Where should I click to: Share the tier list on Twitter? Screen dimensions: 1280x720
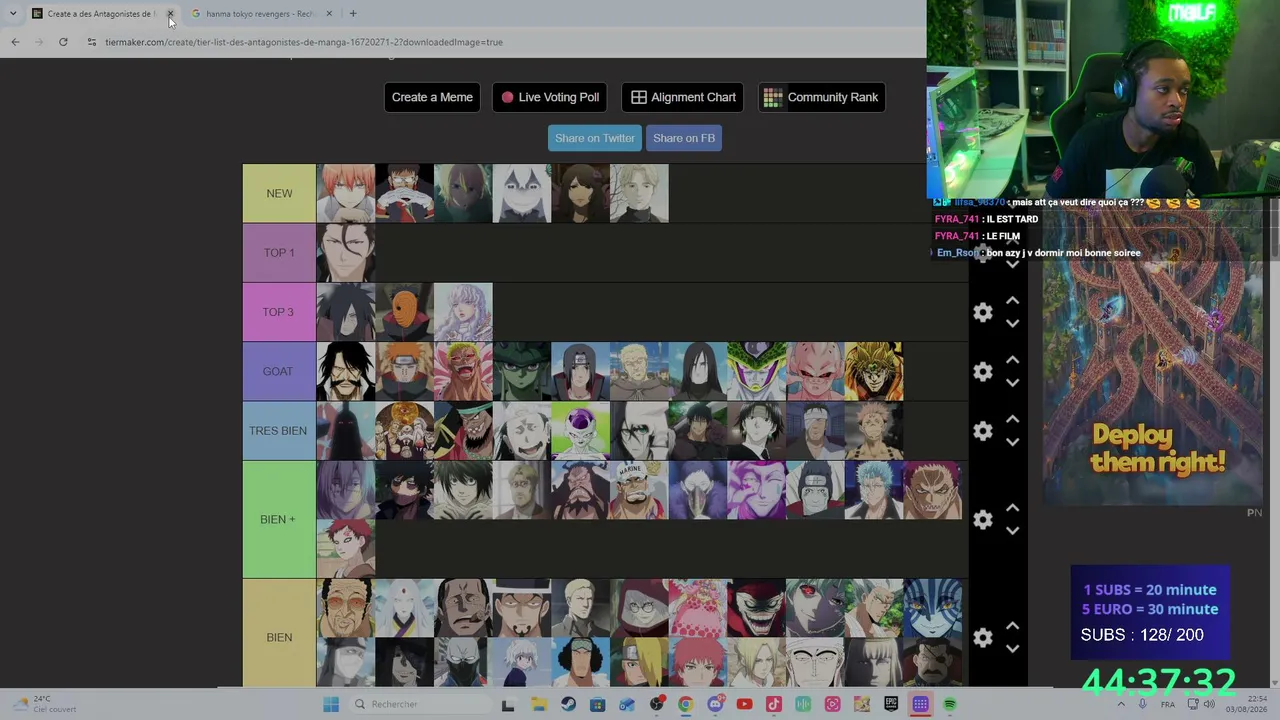point(595,138)
